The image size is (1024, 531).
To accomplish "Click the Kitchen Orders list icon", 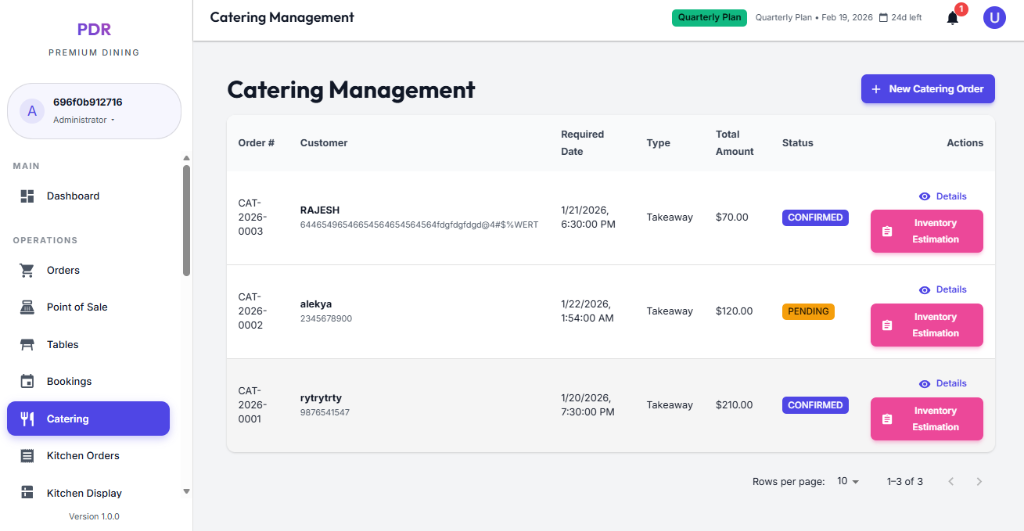I will point(28,455).
